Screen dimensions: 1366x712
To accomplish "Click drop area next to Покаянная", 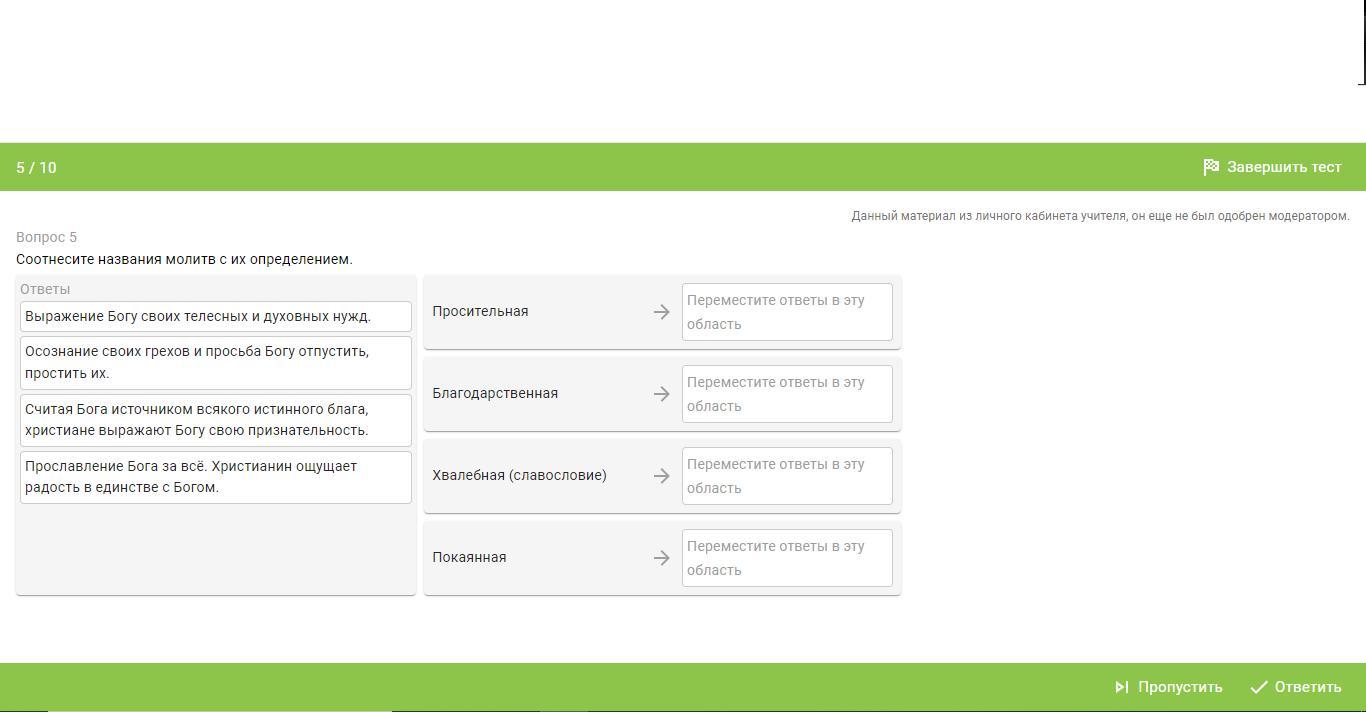I will [787, 558].
